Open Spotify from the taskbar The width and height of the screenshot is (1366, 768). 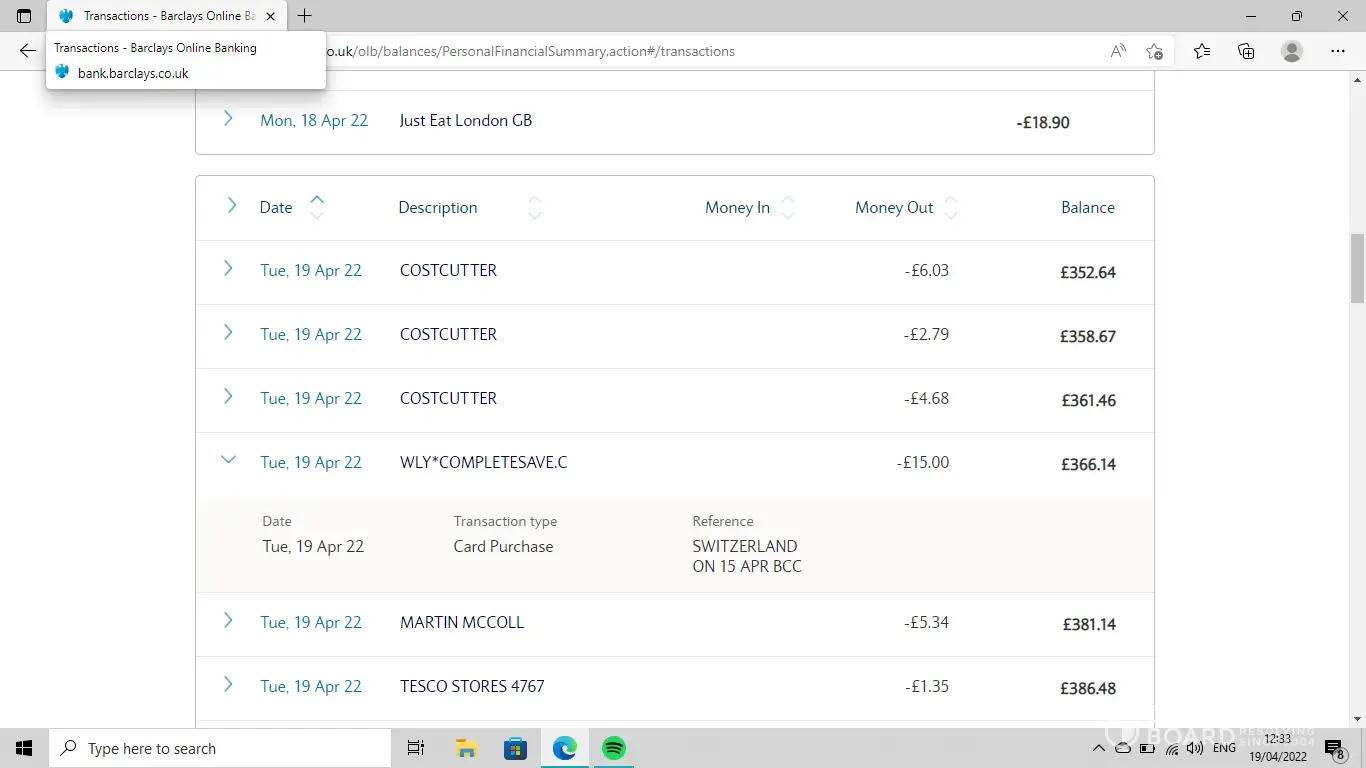(614, 748)
